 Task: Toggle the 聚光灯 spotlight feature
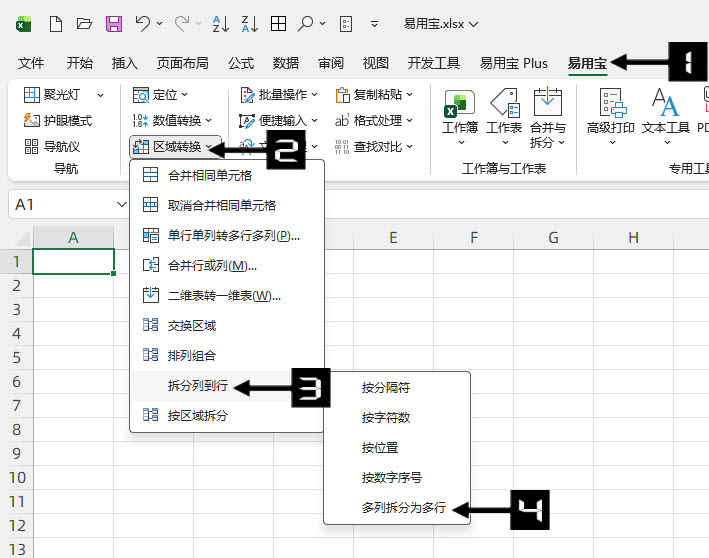pyautogui.click(x=58, y=95)
